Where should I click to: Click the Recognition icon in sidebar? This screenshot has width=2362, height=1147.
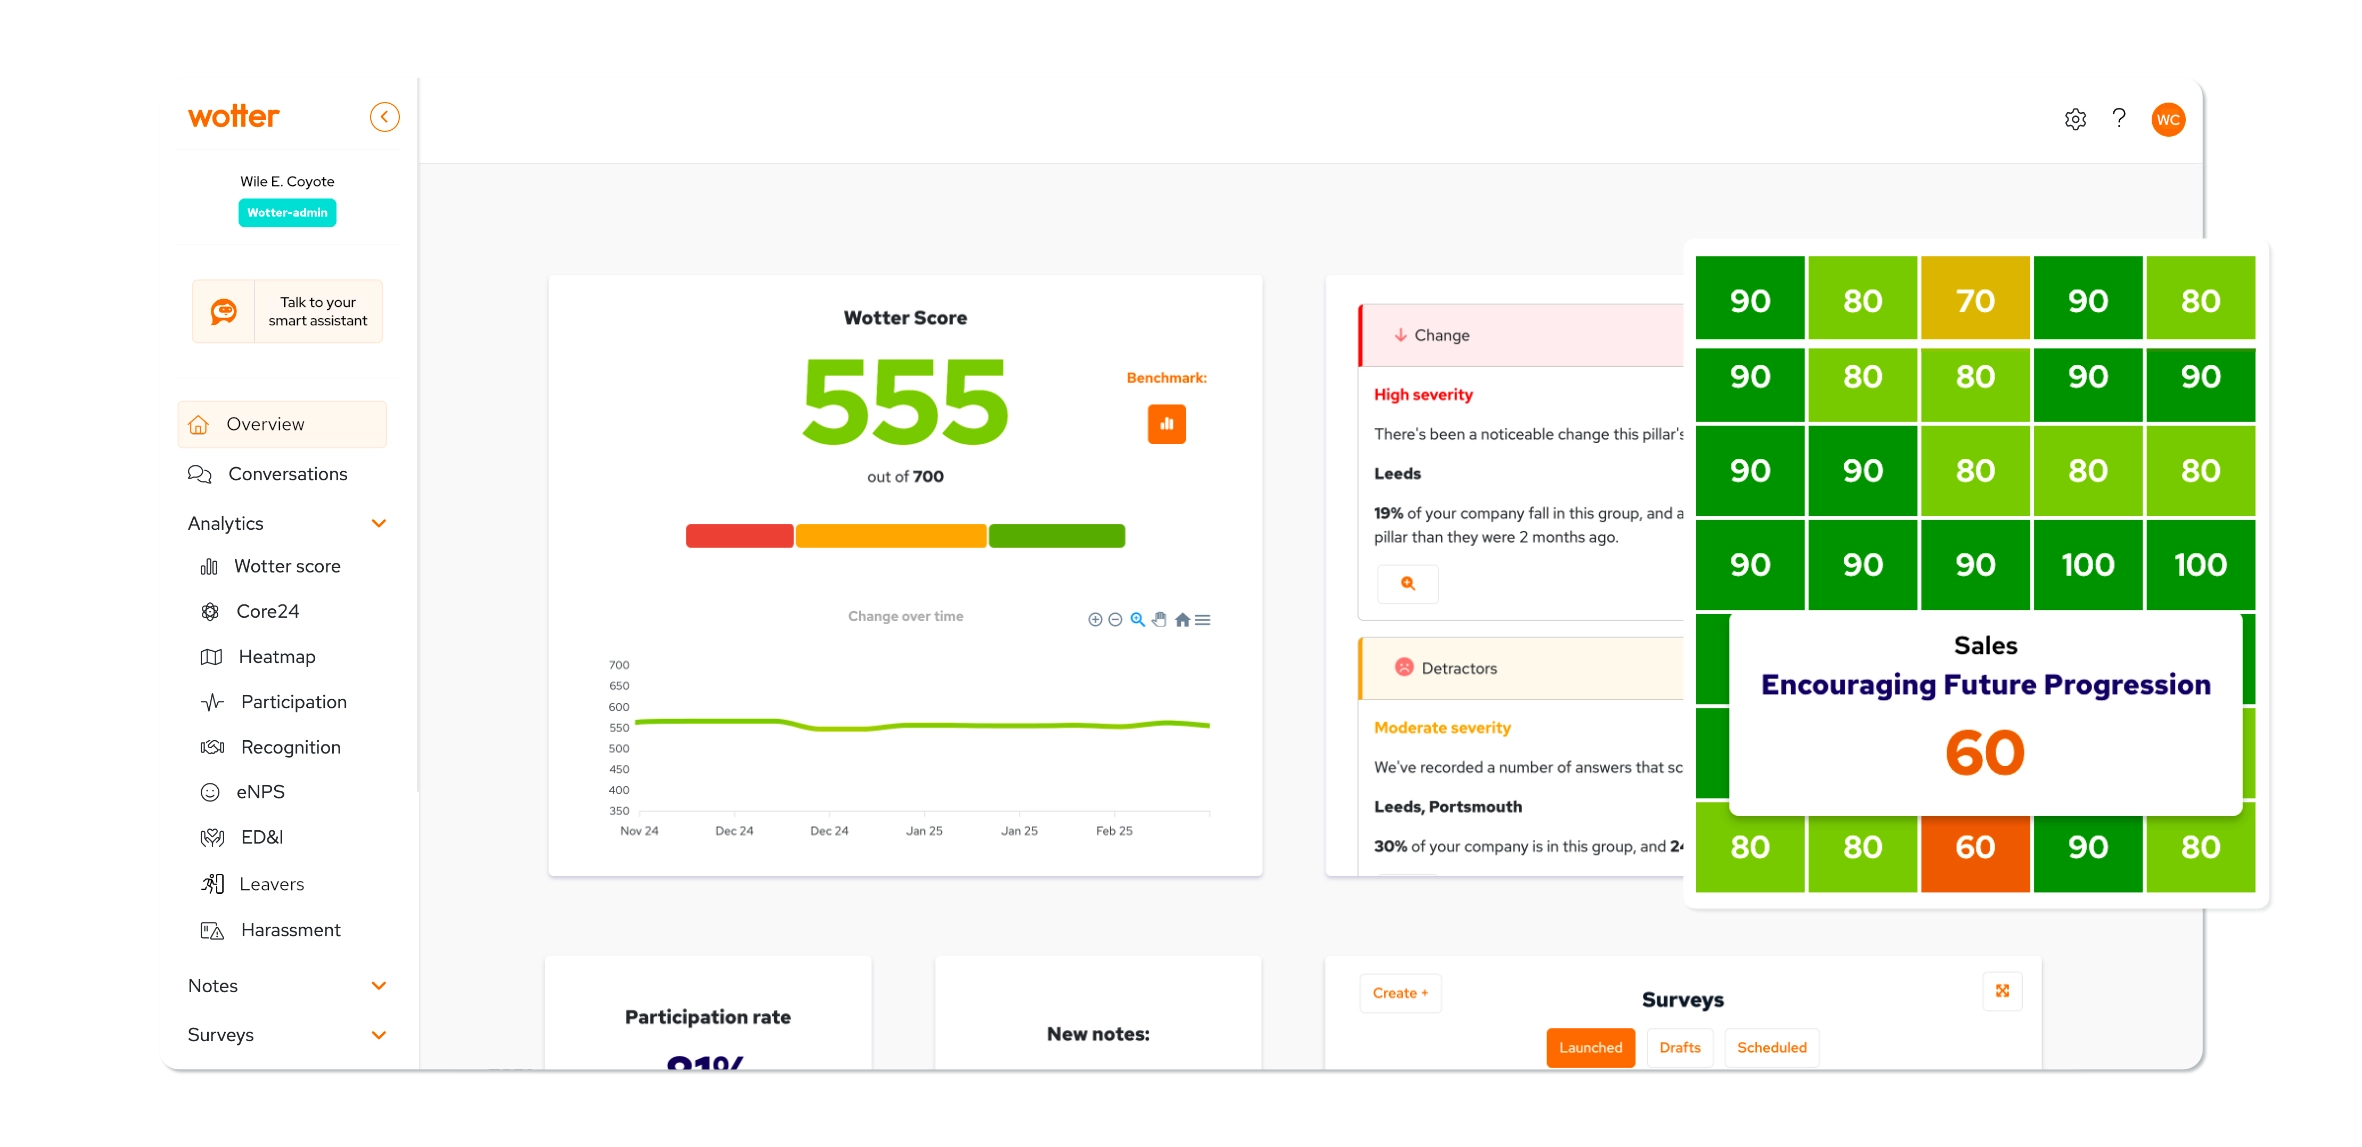pyautogui.click(x=211, y=746)
